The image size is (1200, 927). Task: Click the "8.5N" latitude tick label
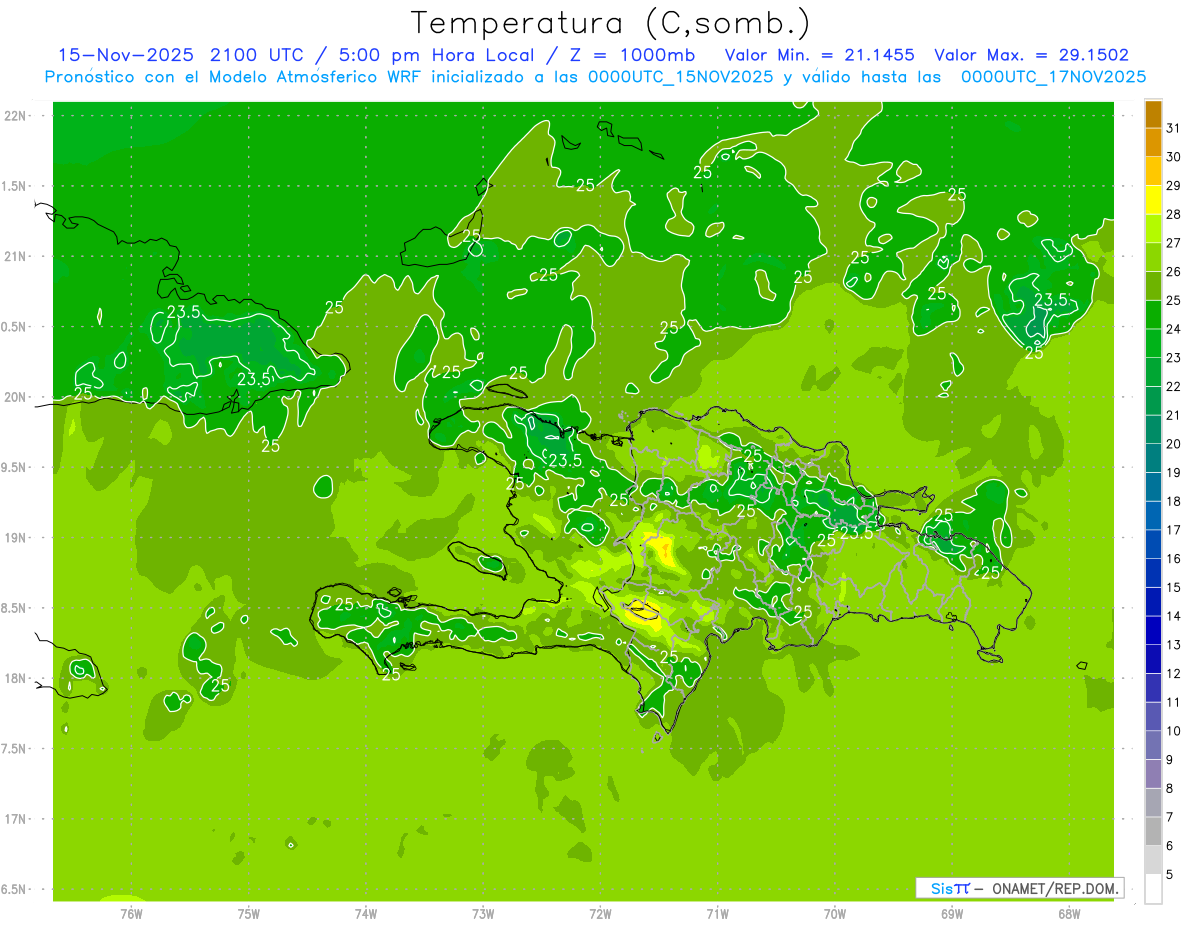point(15,608)
